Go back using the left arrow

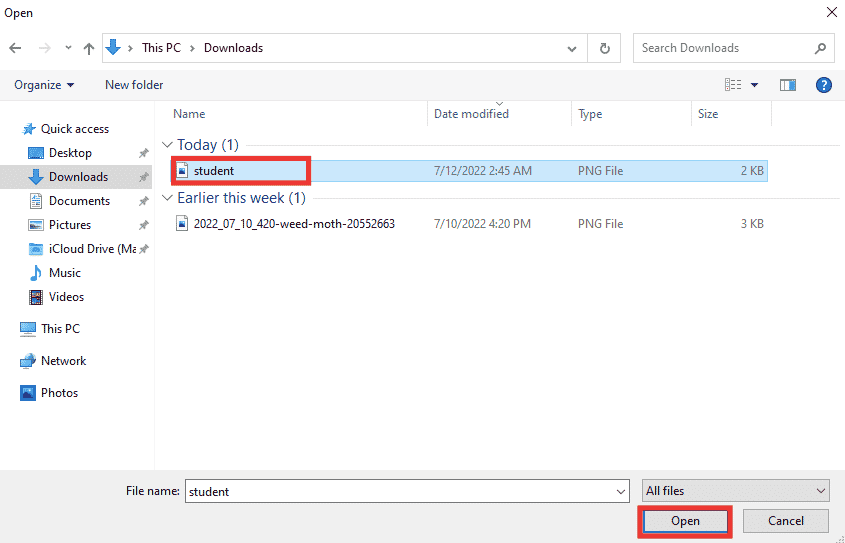pos(15,48)
